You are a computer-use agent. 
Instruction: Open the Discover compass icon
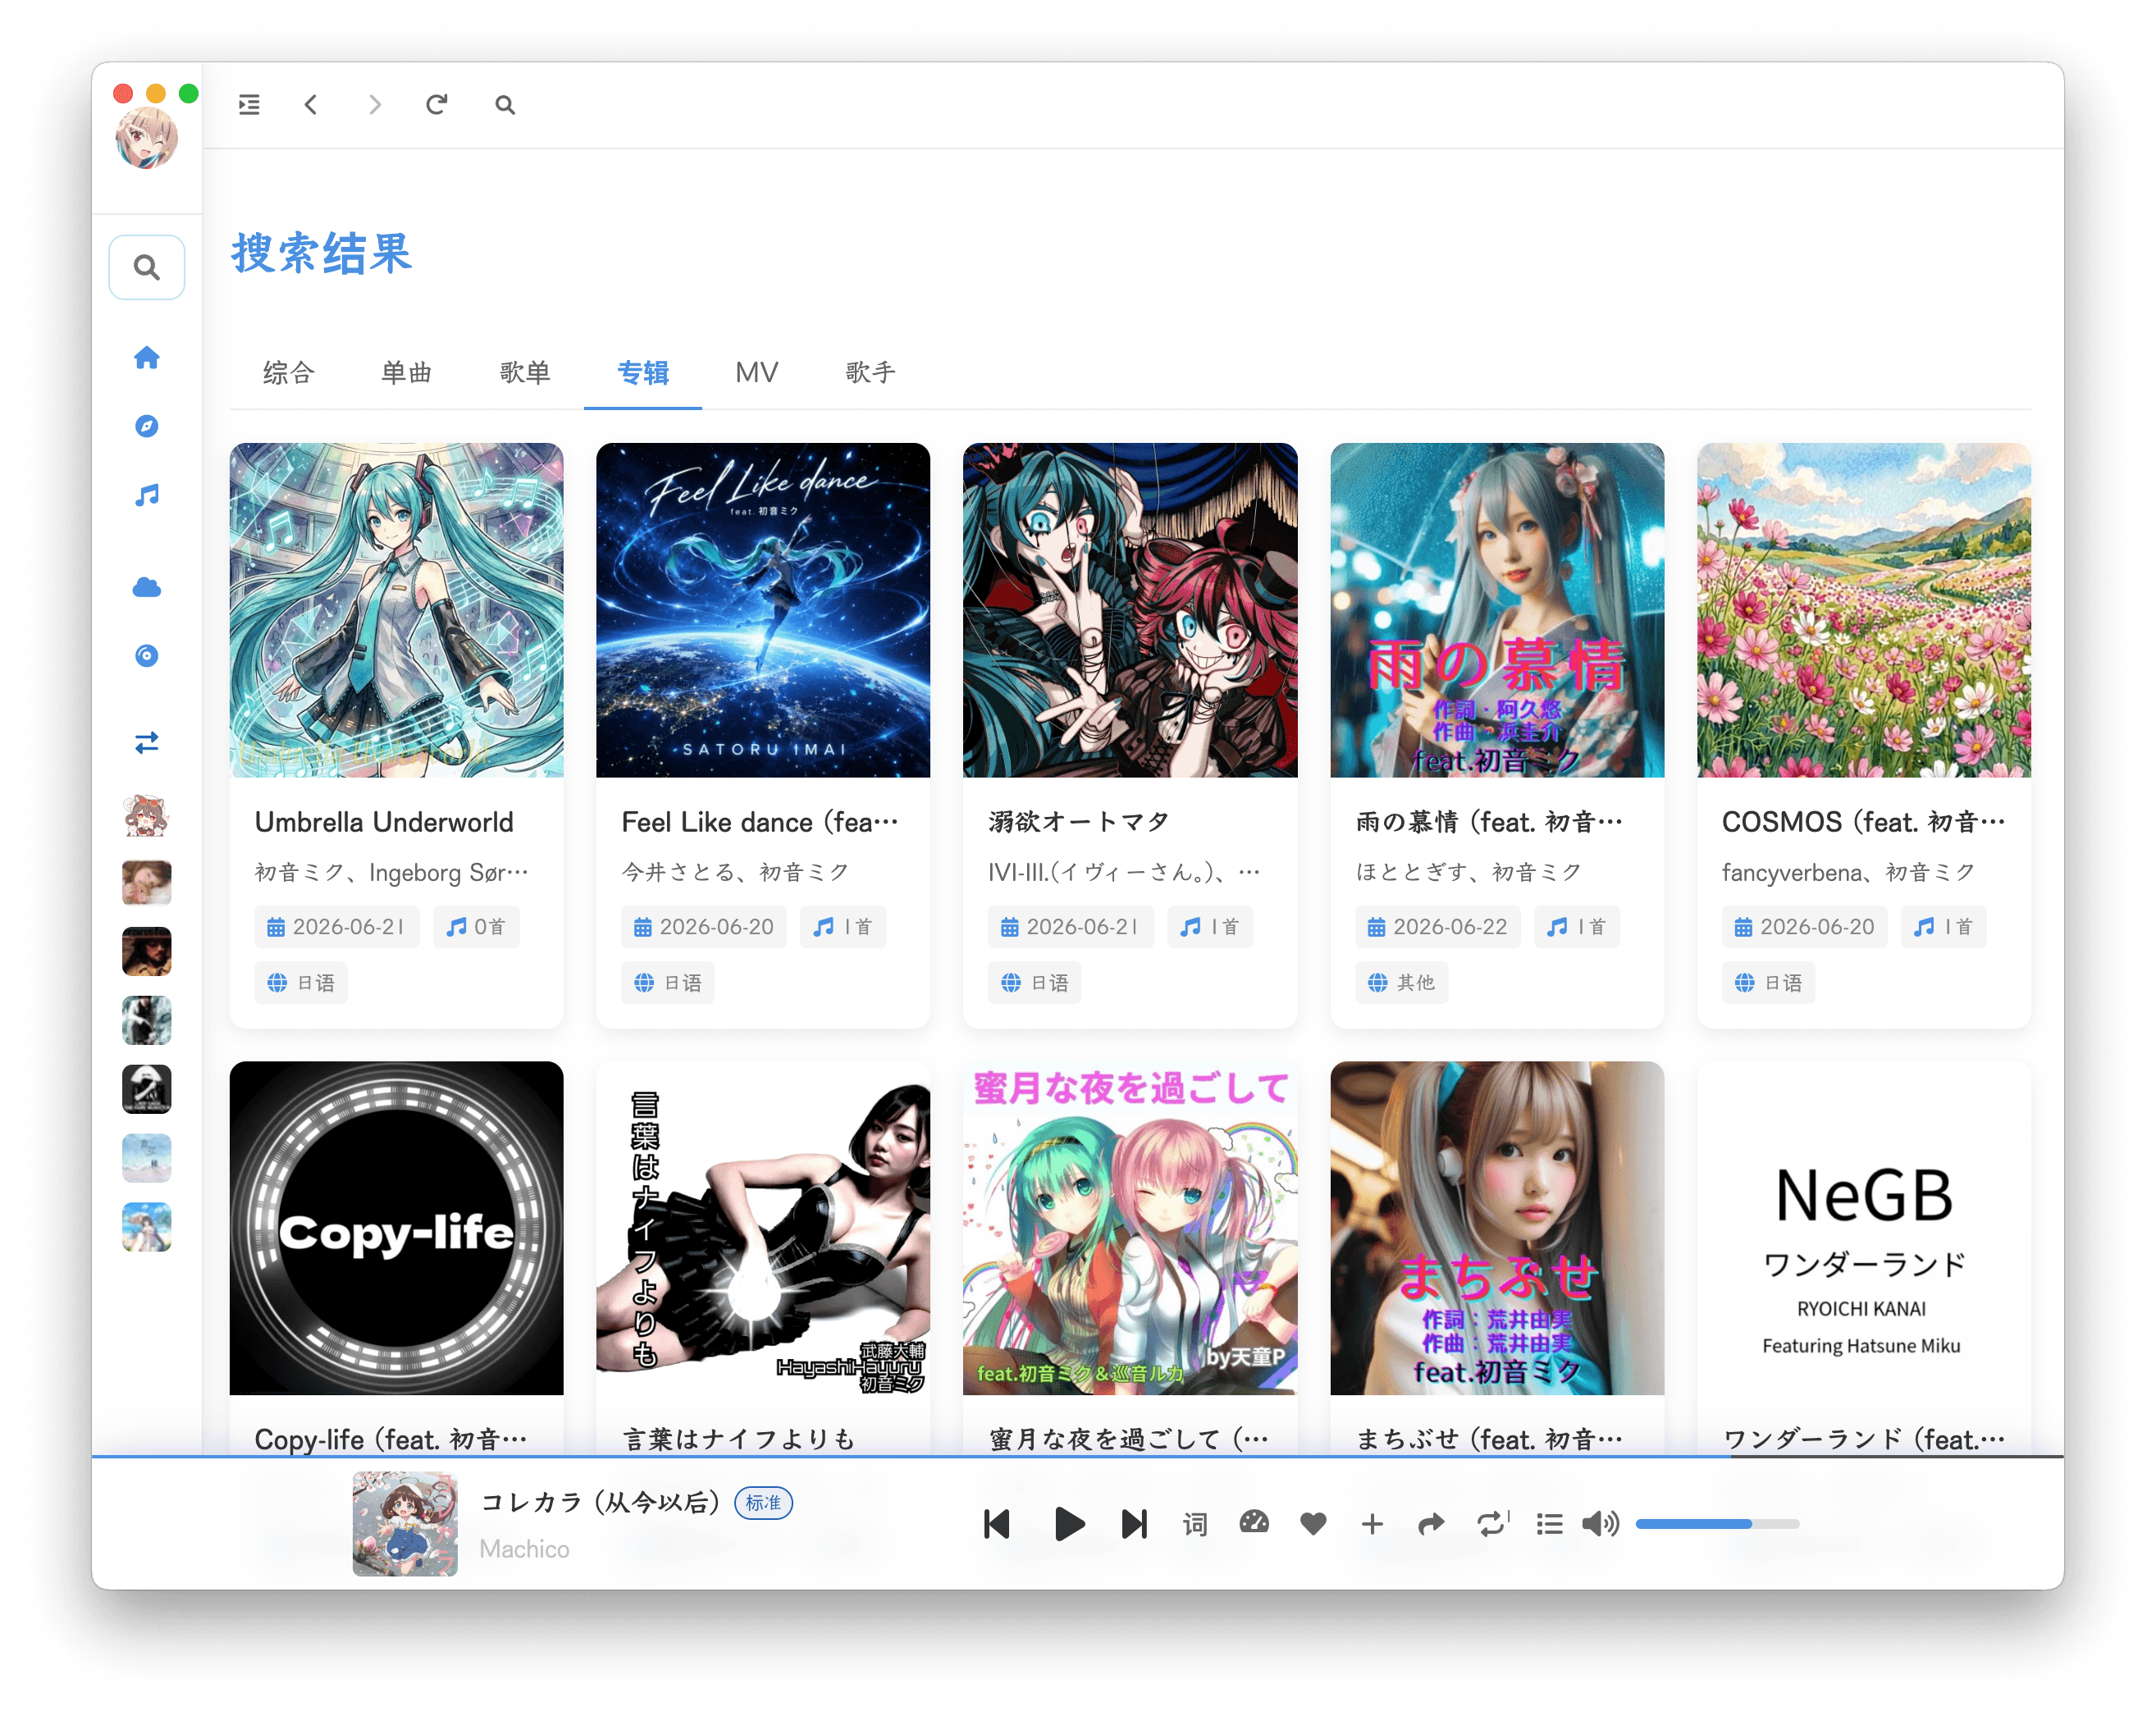point(147,426)
